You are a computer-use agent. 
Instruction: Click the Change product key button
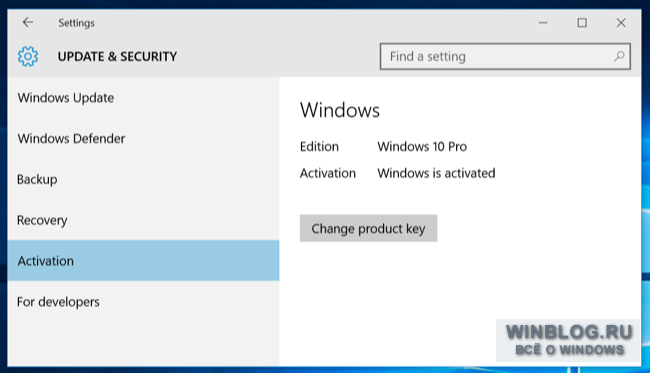pyautogui.click(x=368, y=228)
